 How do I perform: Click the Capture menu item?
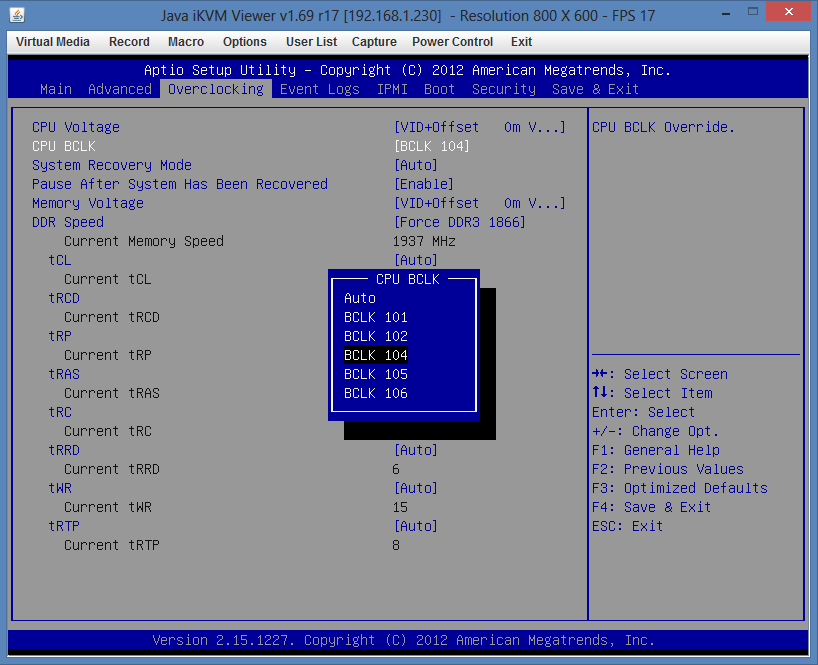374,42
